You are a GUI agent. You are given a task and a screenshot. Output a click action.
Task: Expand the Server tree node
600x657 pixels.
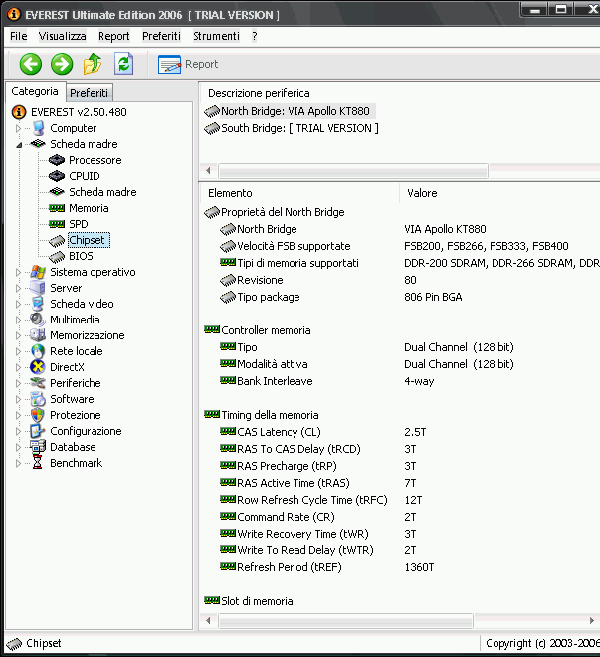point(18,288)
